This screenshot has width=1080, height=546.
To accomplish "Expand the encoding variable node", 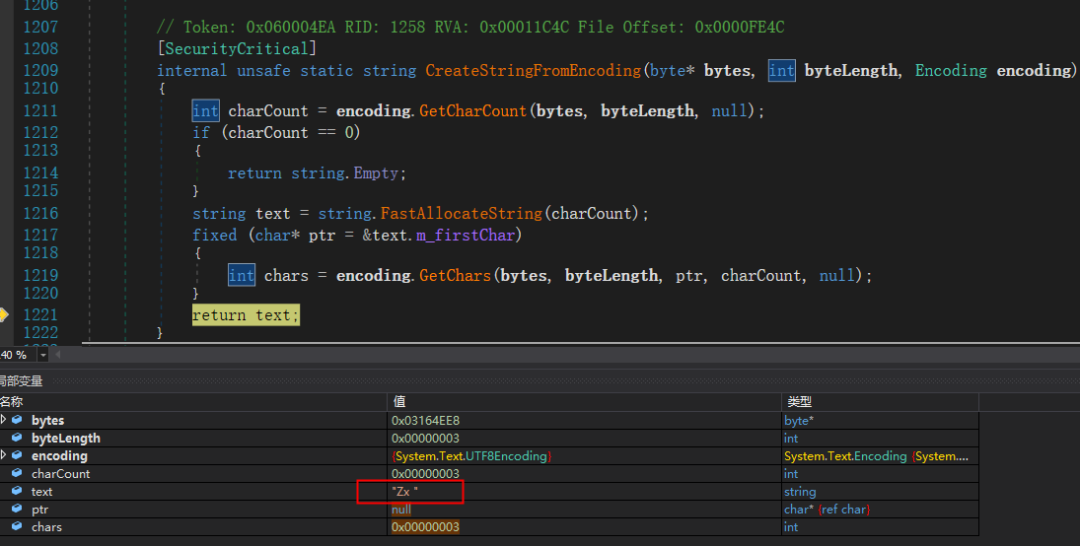I will tap(4, 456).
